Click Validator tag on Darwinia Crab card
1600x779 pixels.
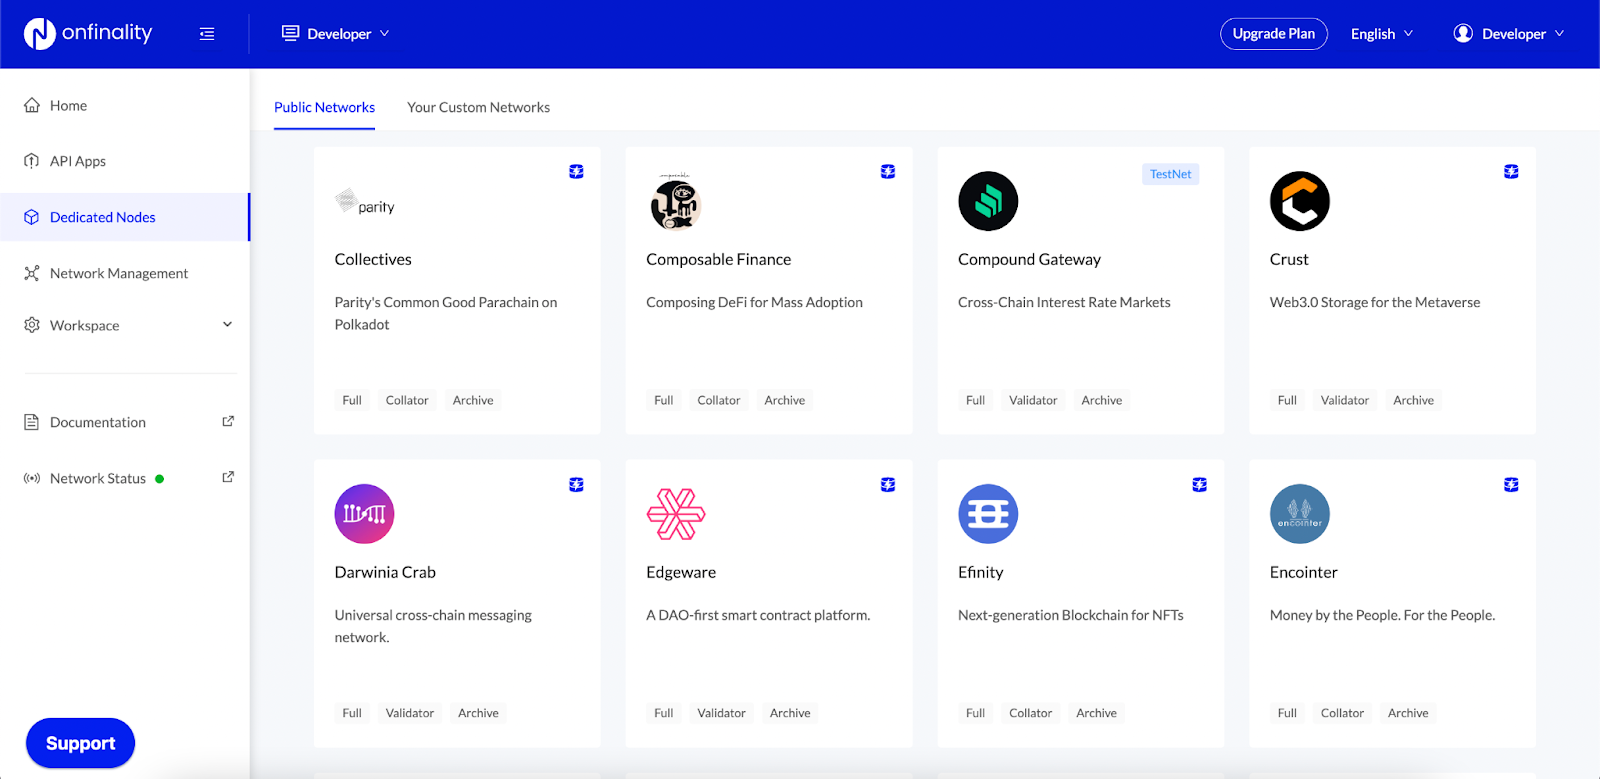point(410,713)
